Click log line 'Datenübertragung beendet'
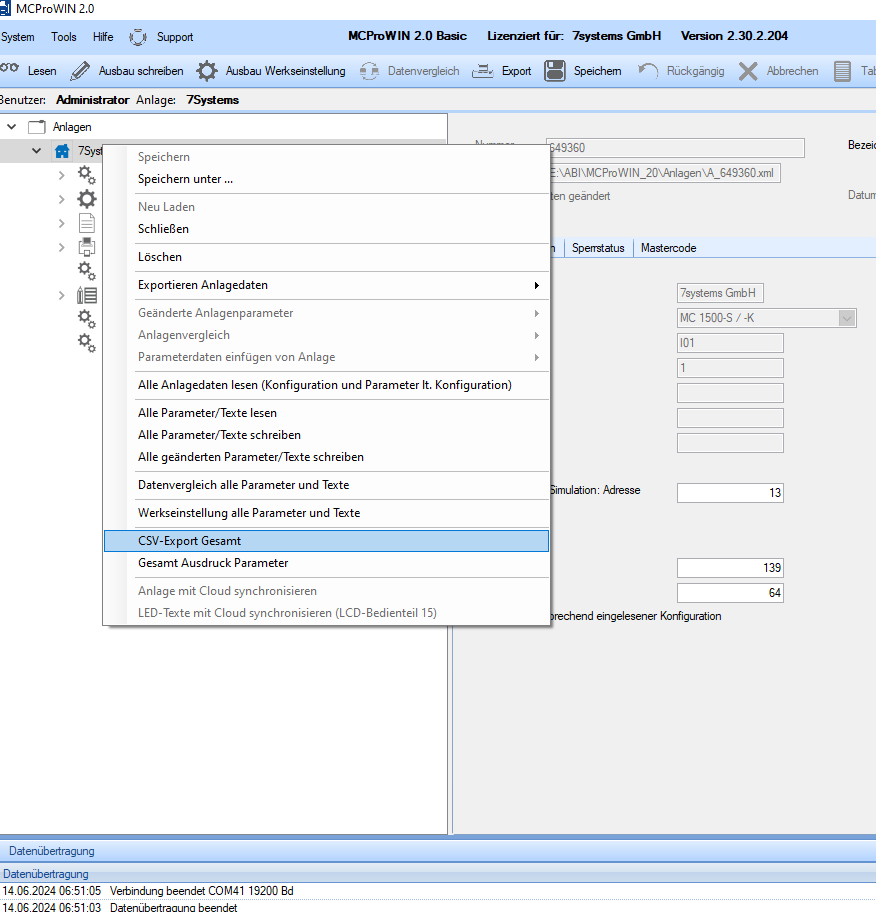 pos(173,907)
